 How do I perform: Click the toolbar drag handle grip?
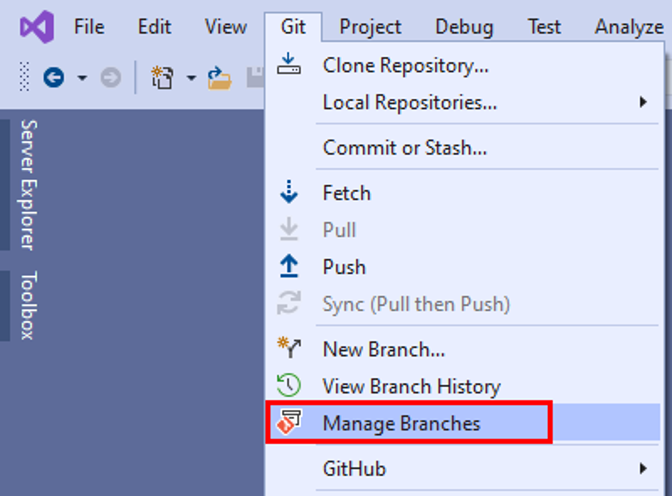24,77
